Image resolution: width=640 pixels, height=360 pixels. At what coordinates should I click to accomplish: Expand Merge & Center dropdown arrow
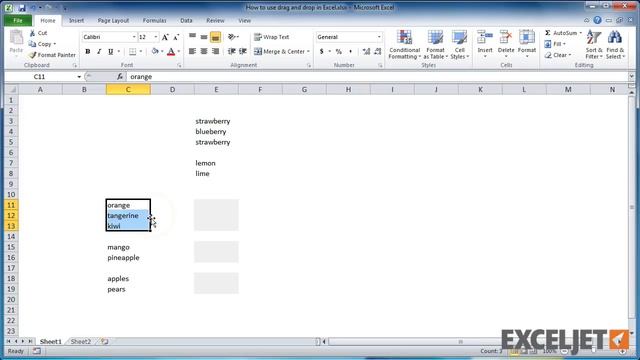coord(308,51)
